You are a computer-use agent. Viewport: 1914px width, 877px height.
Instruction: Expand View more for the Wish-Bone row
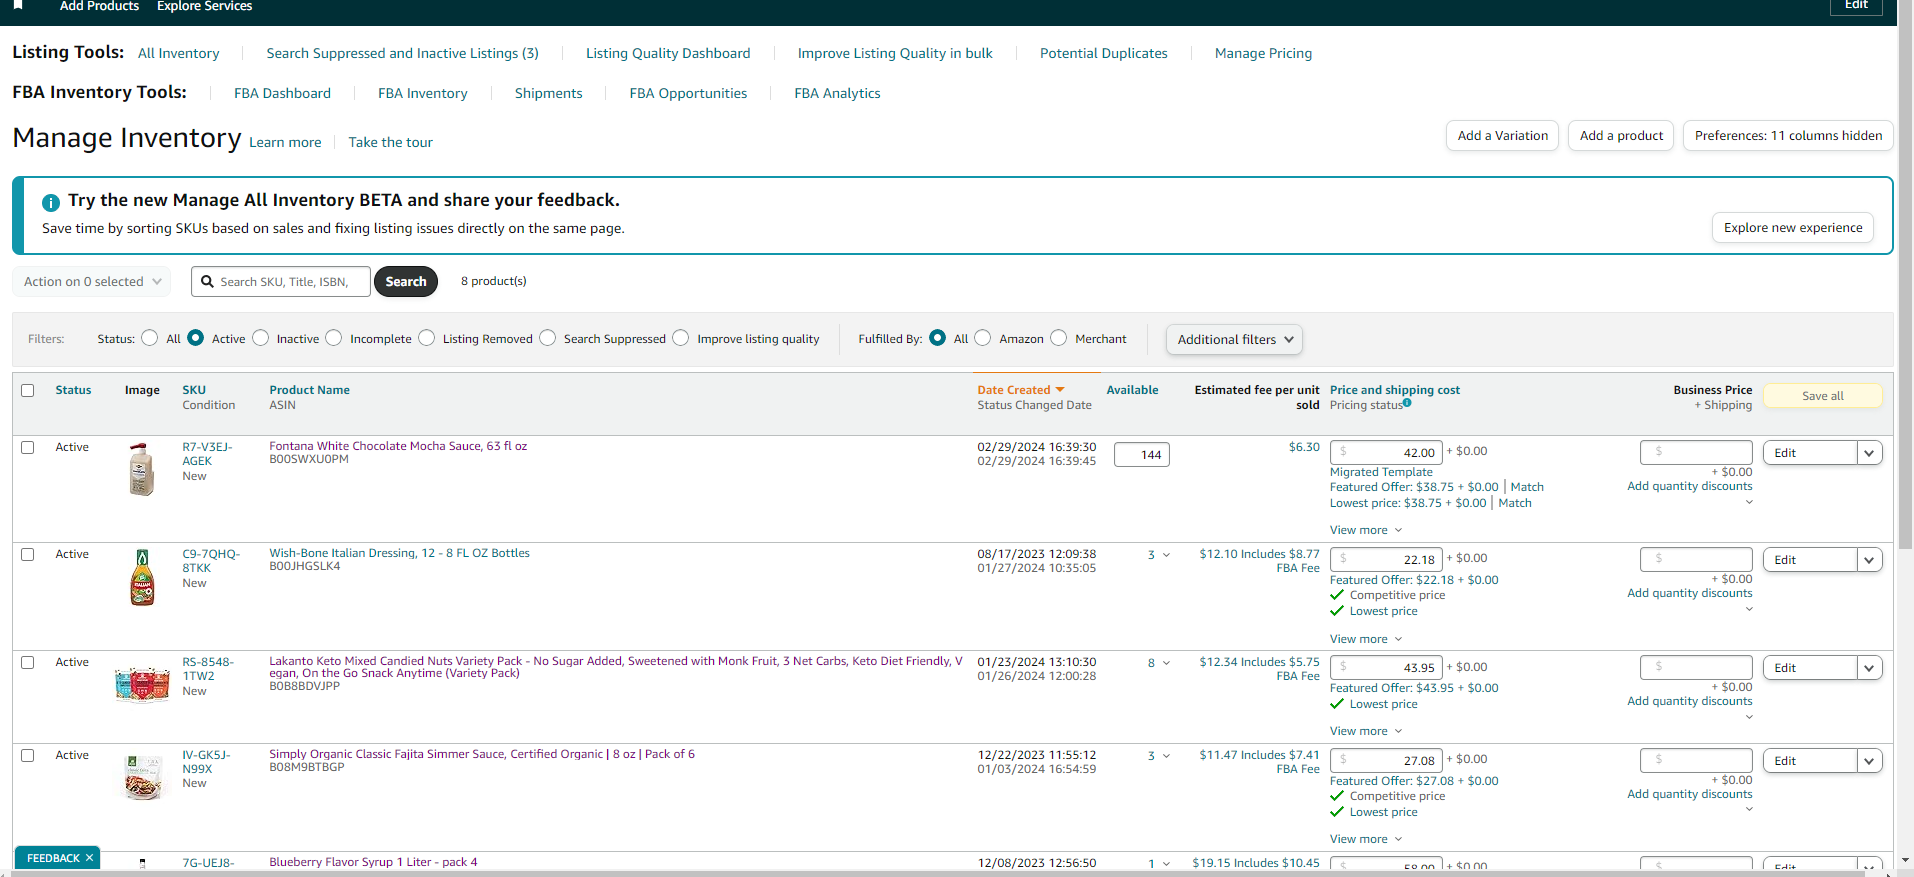click(1366, 639)
